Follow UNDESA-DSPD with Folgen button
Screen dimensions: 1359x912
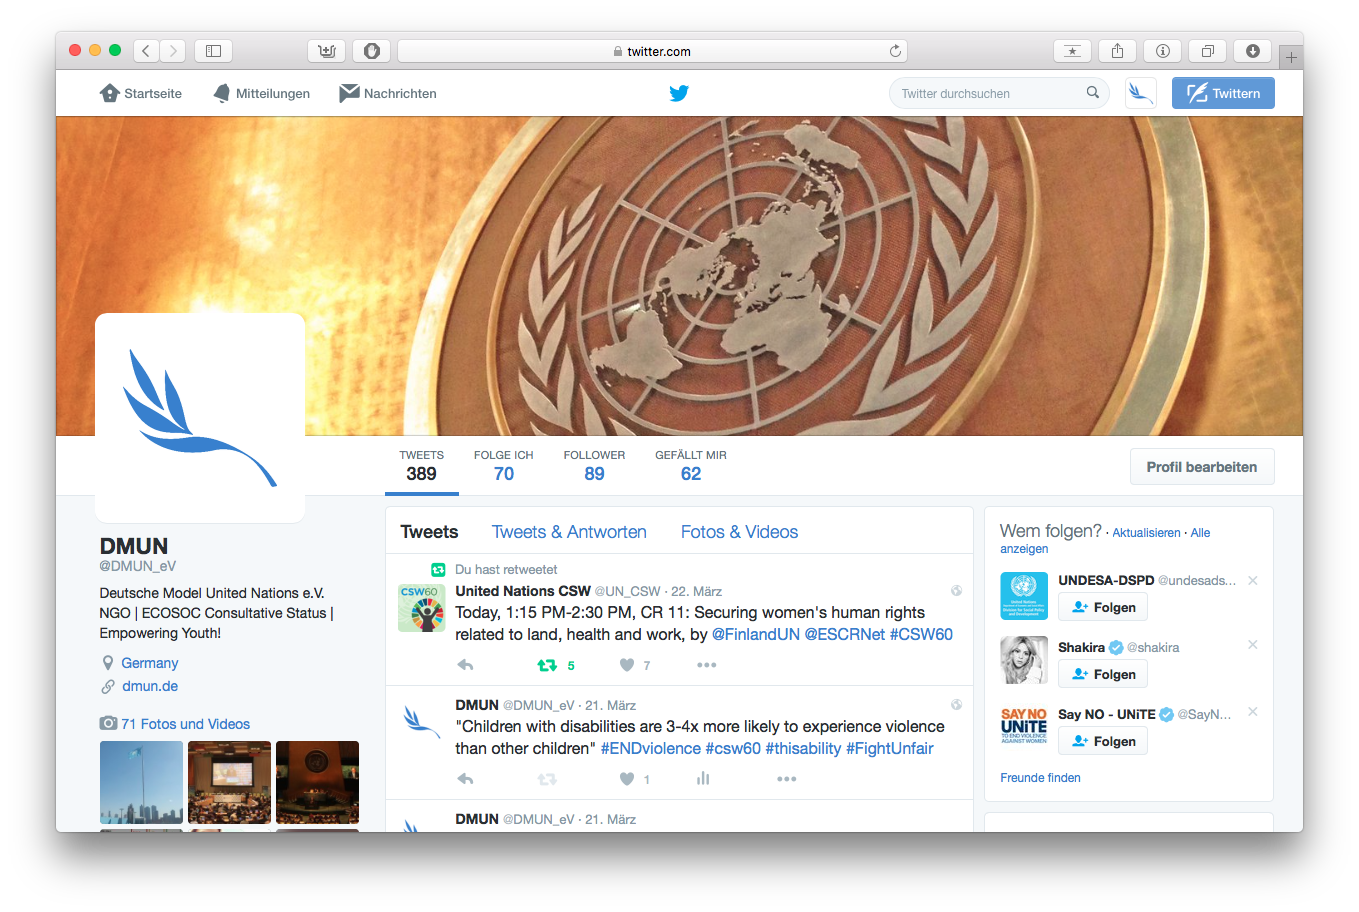click(1103, 607)
